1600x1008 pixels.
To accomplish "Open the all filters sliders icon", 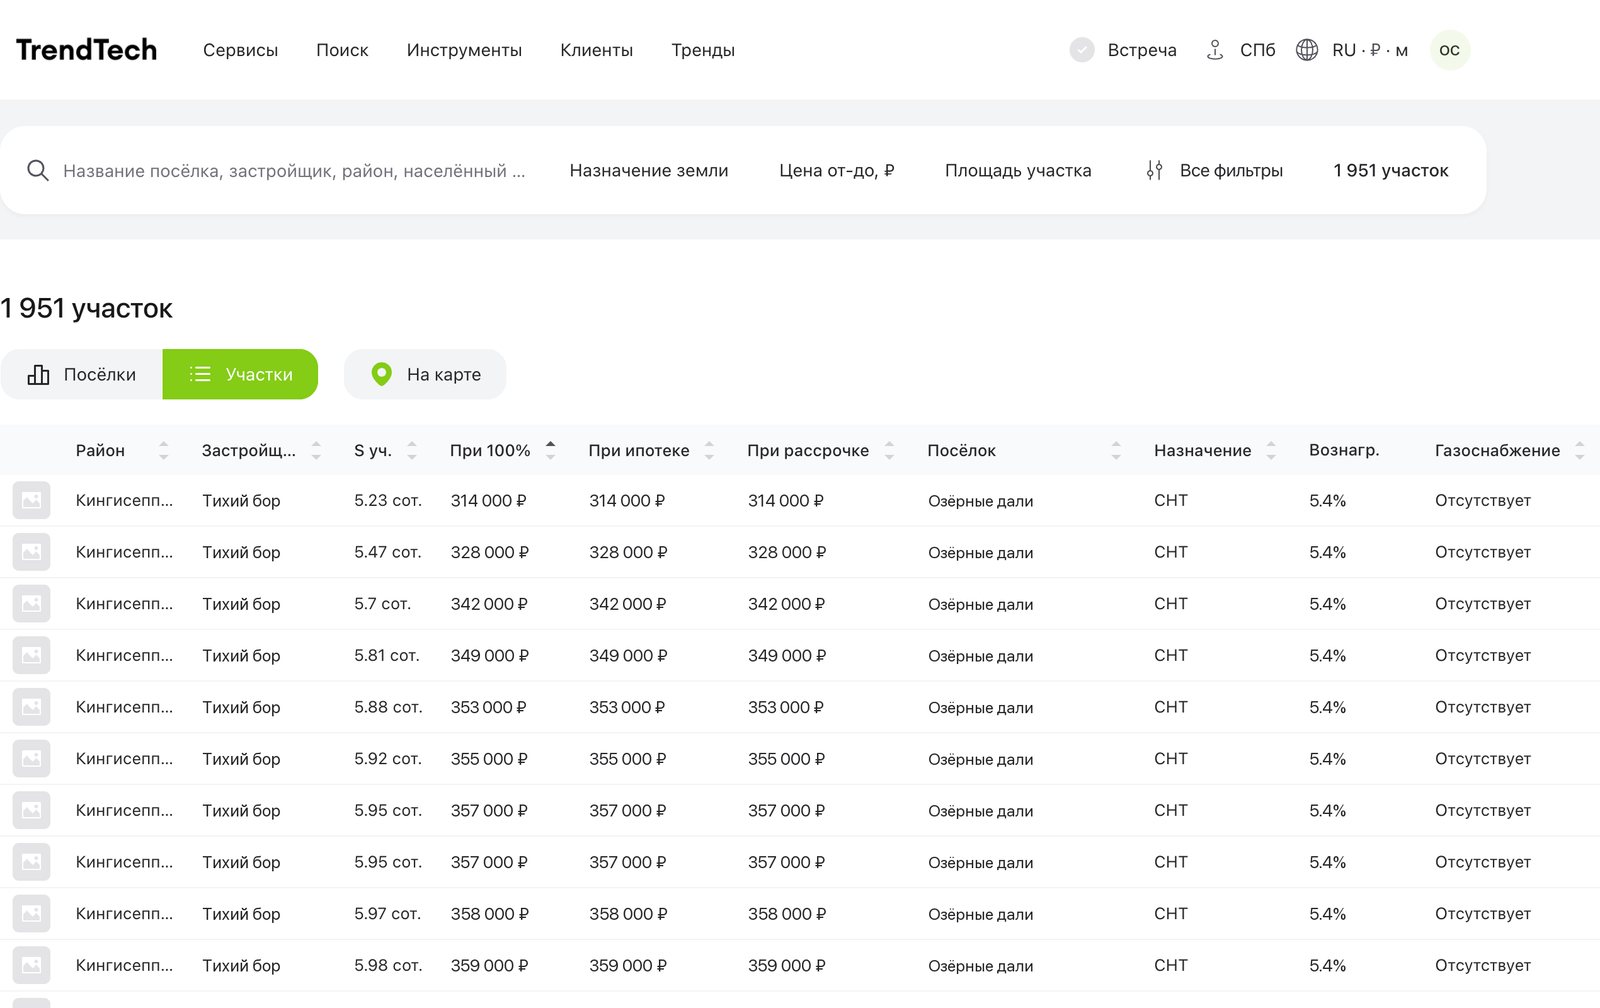I will point(1154,170).
